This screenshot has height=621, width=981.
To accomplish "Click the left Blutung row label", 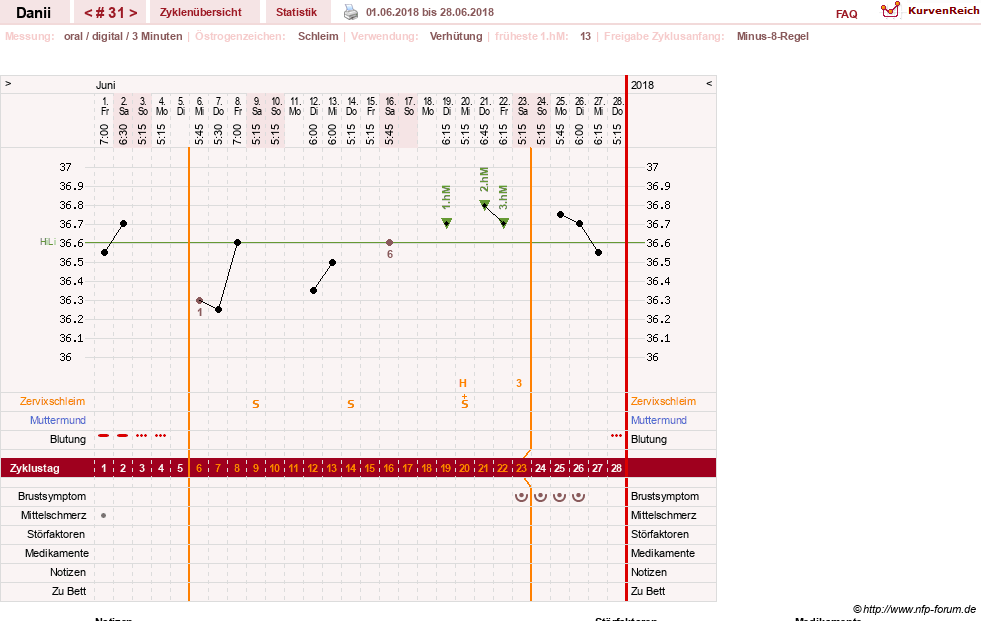I will click(x=68, y=439).
